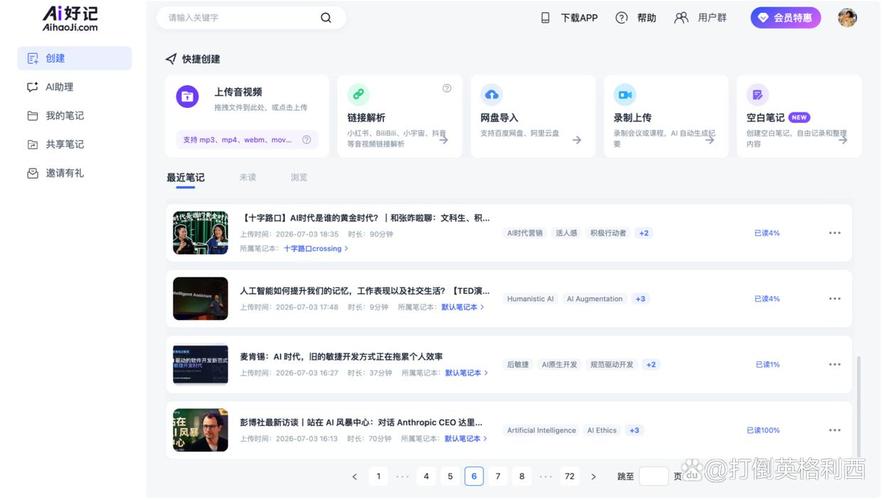Viewport: 883px width, 500px height.
Task: Open 彭博社 Anthropic CEO note thumbnail
Action: pos(200,430)
